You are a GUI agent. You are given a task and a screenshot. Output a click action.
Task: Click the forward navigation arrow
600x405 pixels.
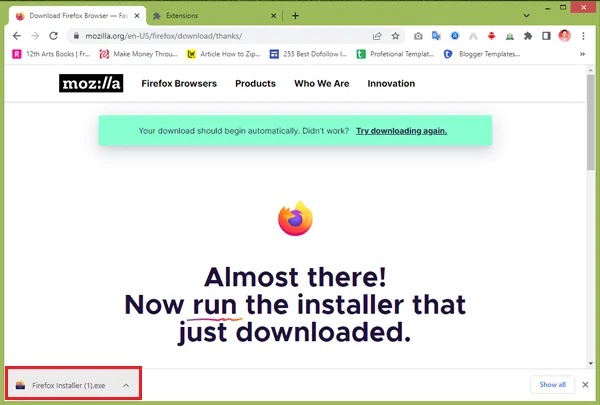[35, 36]
